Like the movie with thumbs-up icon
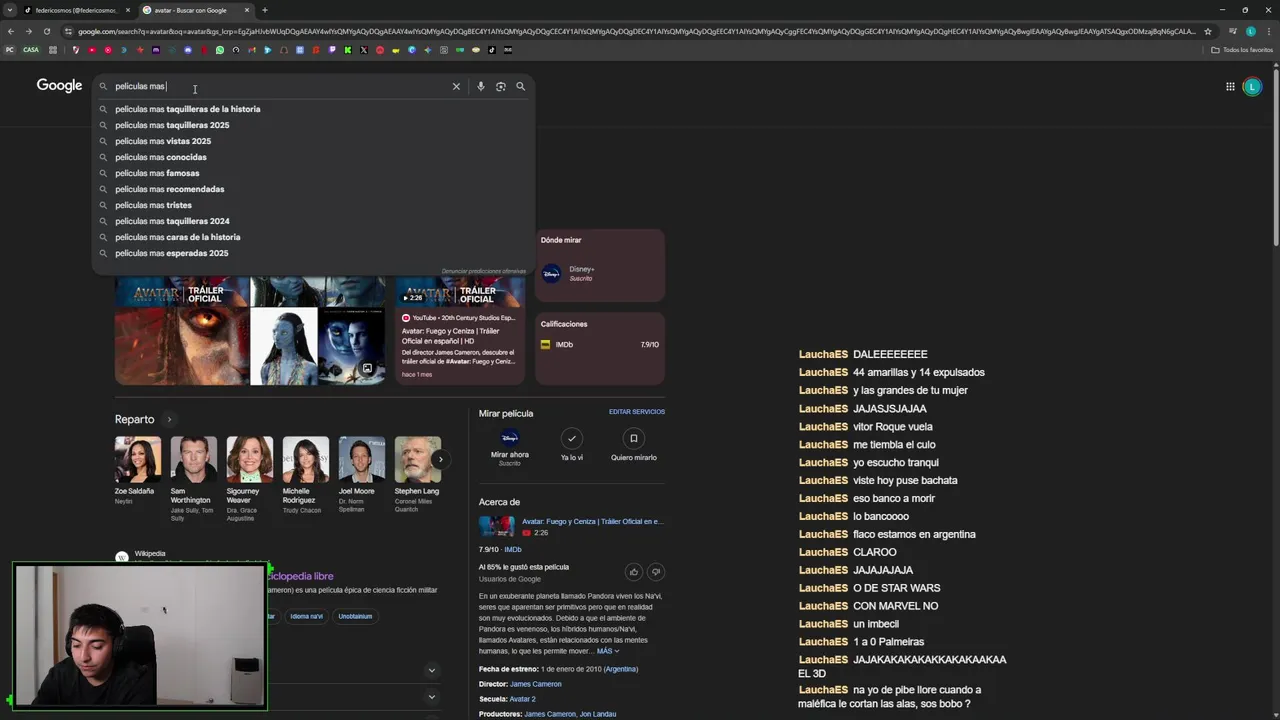1280x720 pixels. click(x=633, y=572)
